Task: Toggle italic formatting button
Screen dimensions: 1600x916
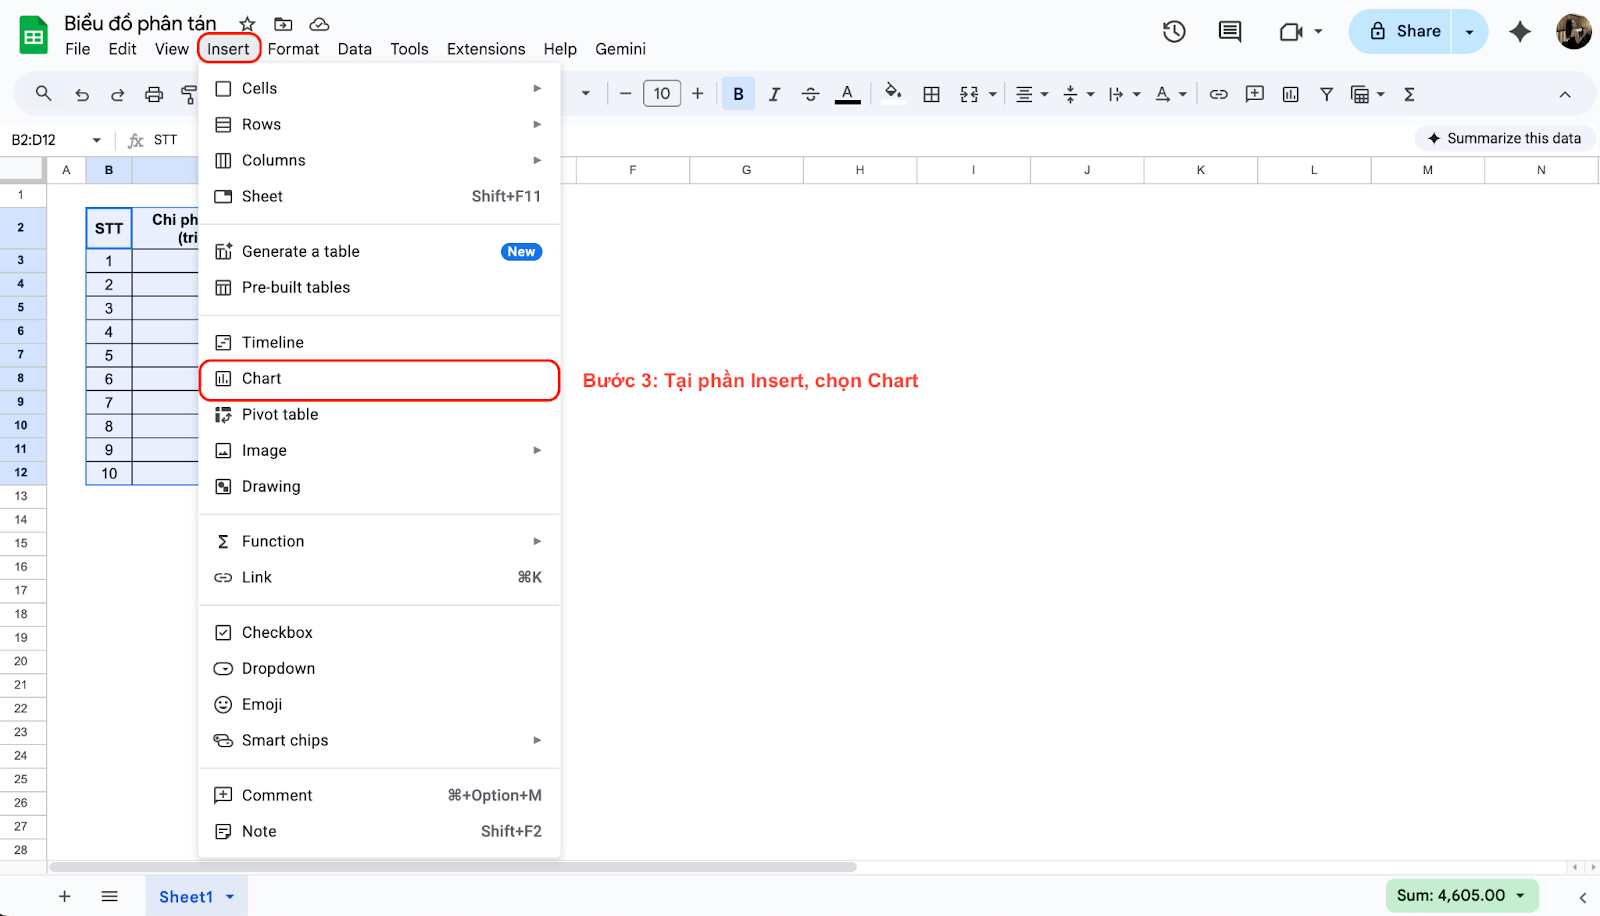Action: (x=774, y=94)
